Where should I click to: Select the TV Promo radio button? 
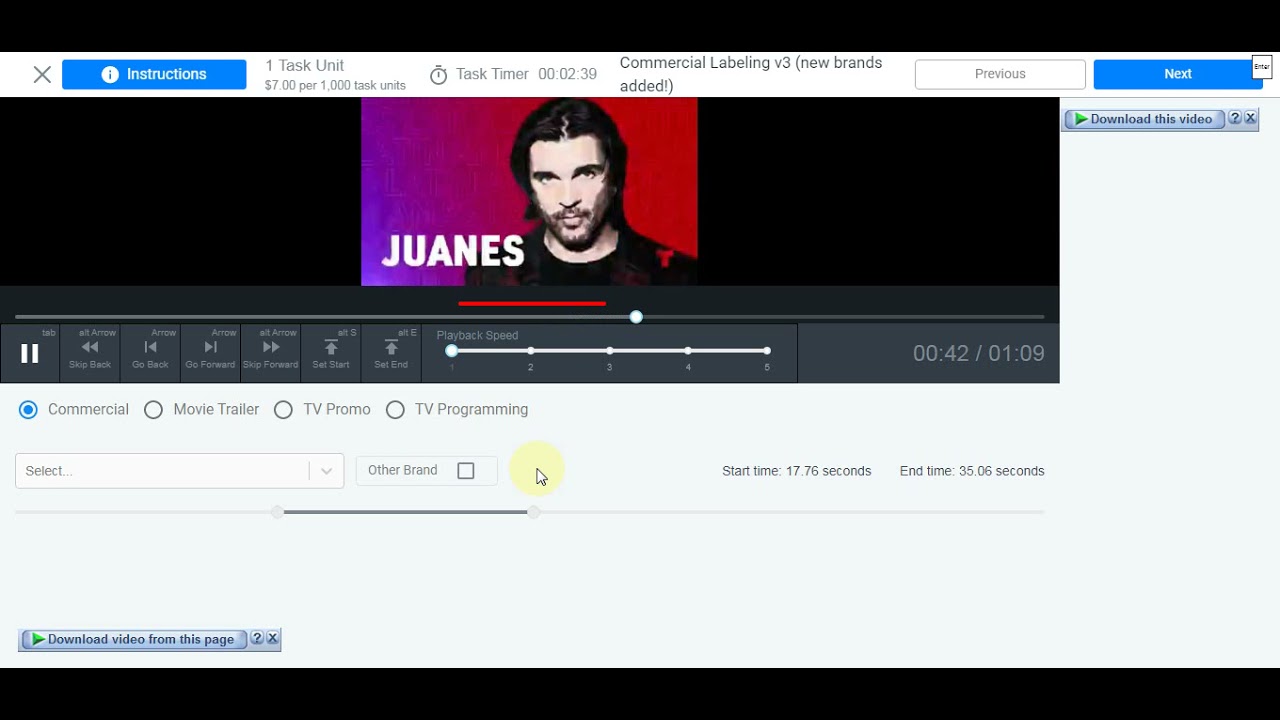[283, 409]
